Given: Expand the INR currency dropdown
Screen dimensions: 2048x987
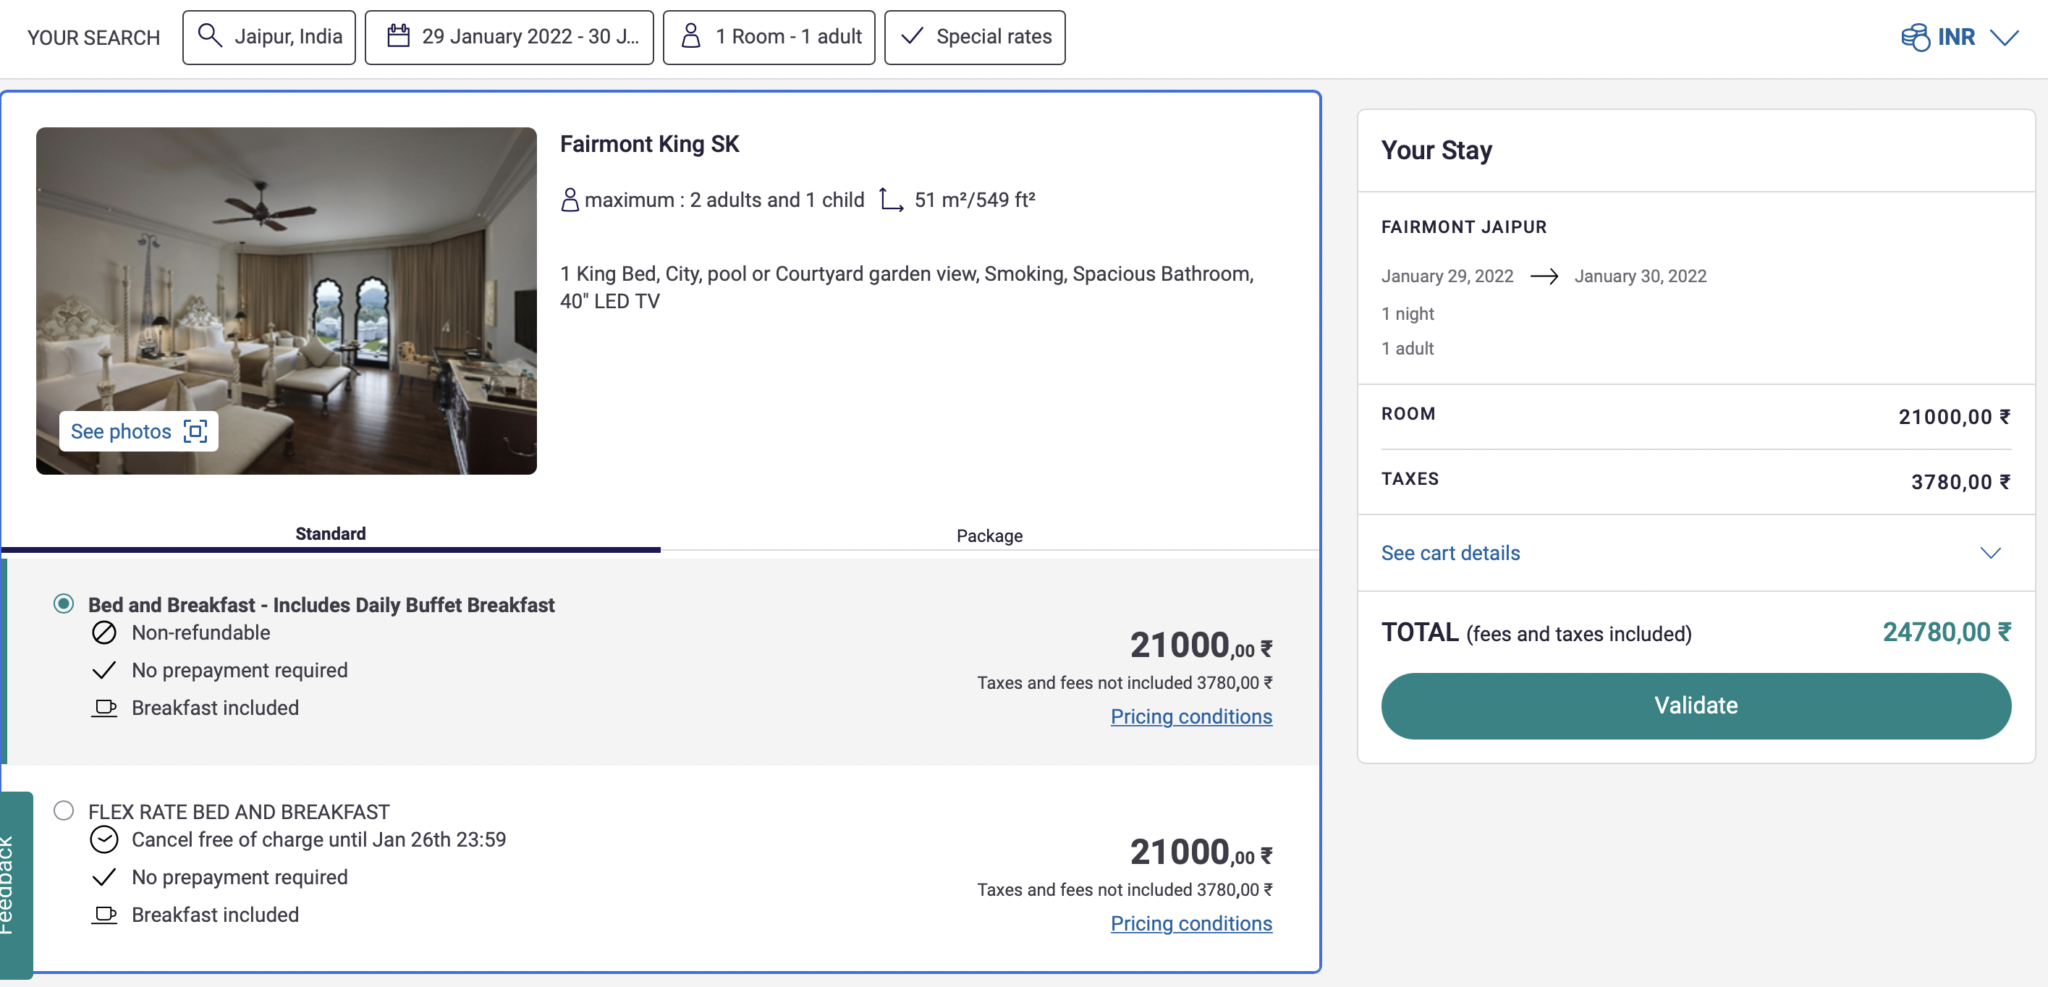Looking at the screenshot, I should tap(2006, 36).
